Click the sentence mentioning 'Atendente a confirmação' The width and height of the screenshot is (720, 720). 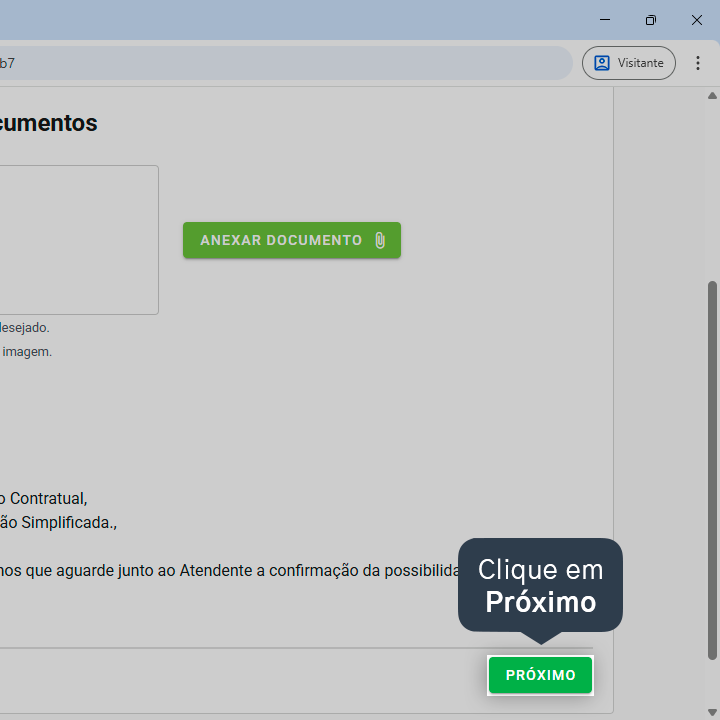pos(230,571)
